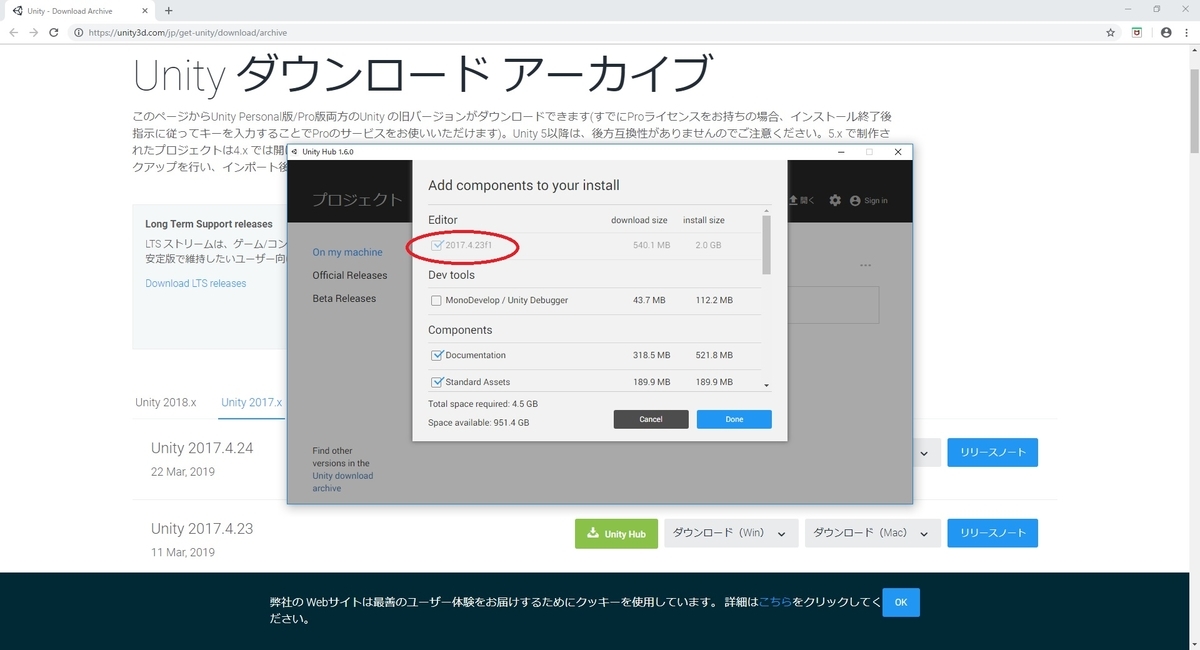Tick the MonoDevelop / Unity Debugger checkbox
The image size is (1200, 650).
click(436, 301)
